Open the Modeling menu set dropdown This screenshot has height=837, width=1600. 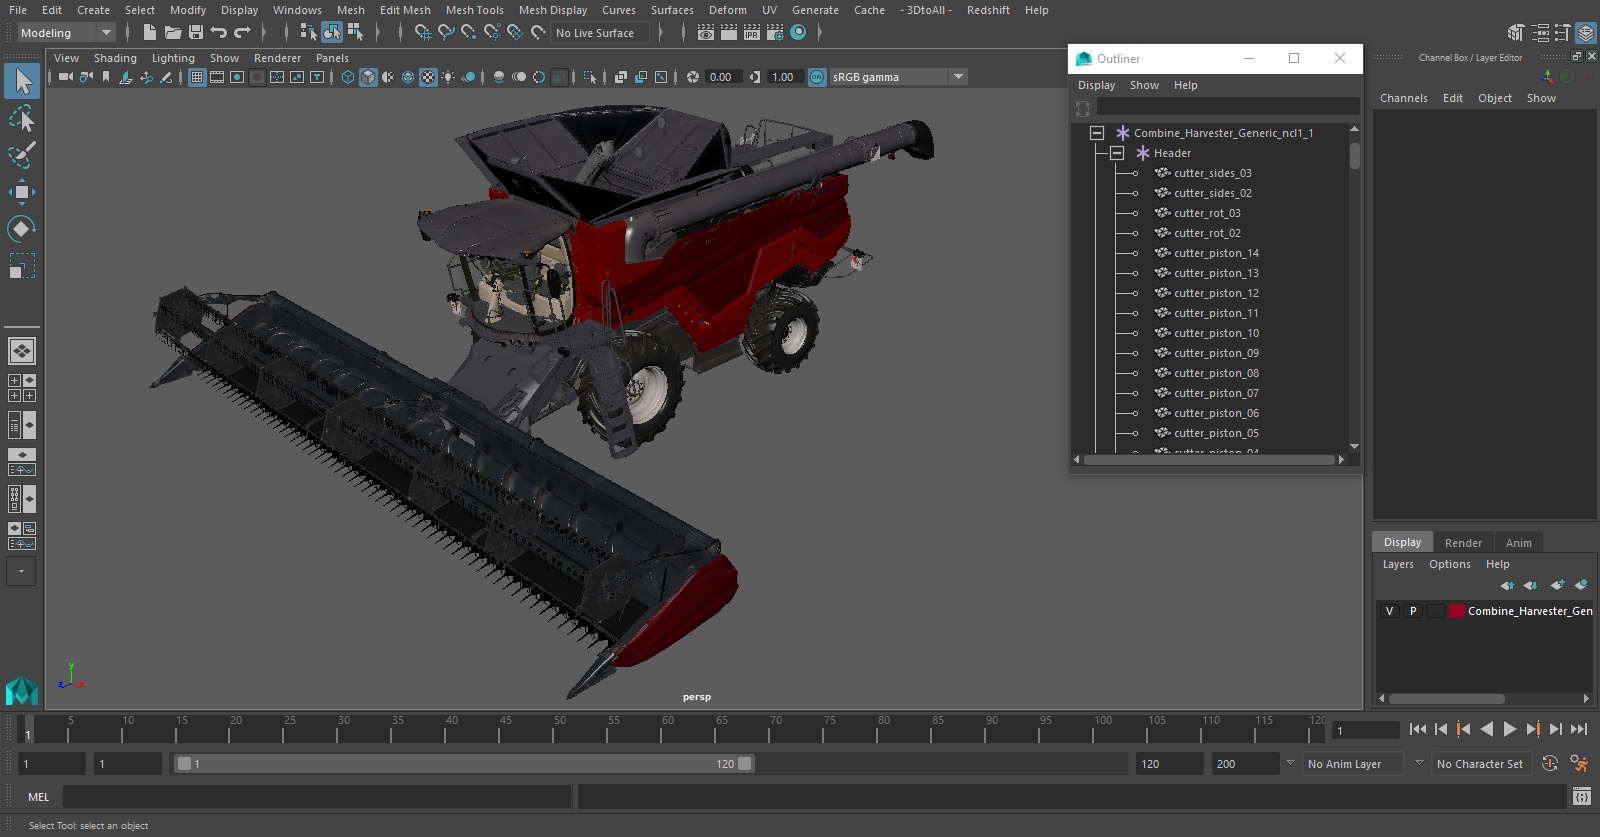[66, 33]
